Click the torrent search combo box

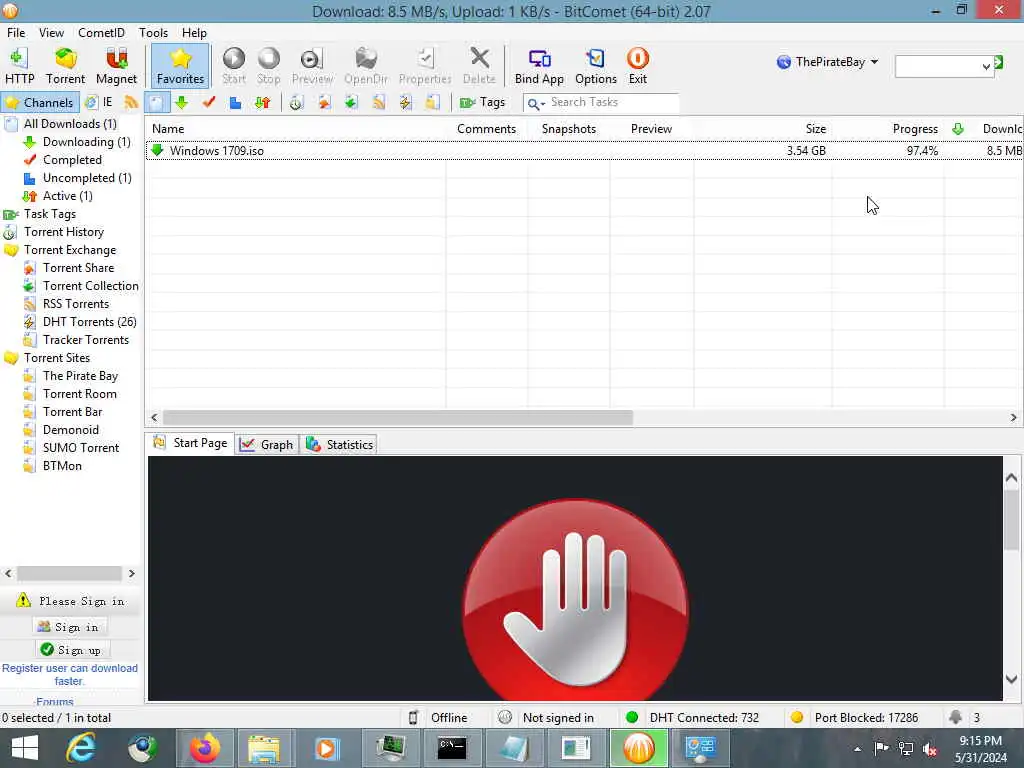point(944,66)
